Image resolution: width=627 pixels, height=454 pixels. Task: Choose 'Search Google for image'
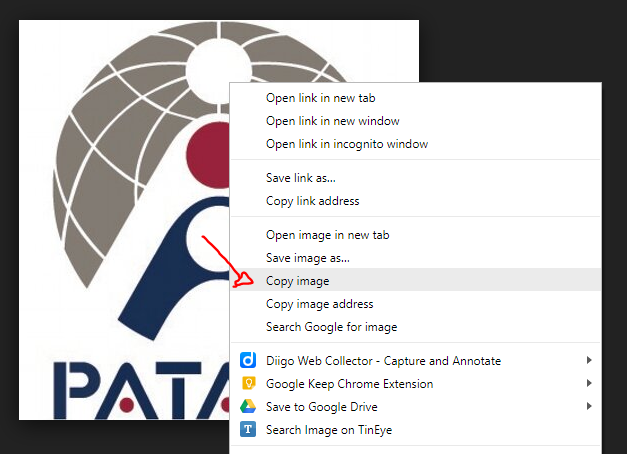pyautogui.click(x=416, y=327)
